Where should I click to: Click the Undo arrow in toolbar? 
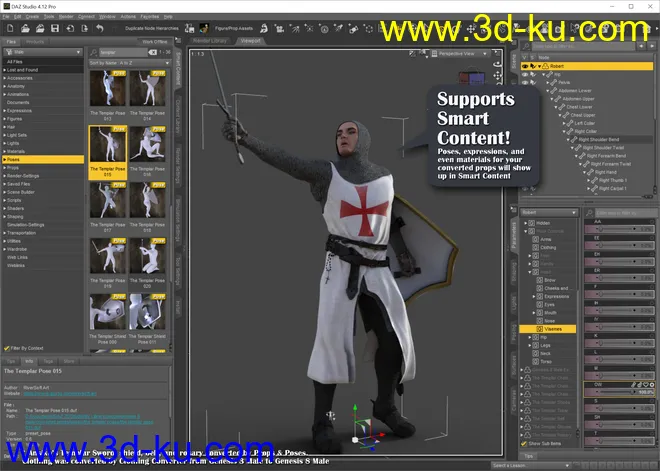coord(98,29)
